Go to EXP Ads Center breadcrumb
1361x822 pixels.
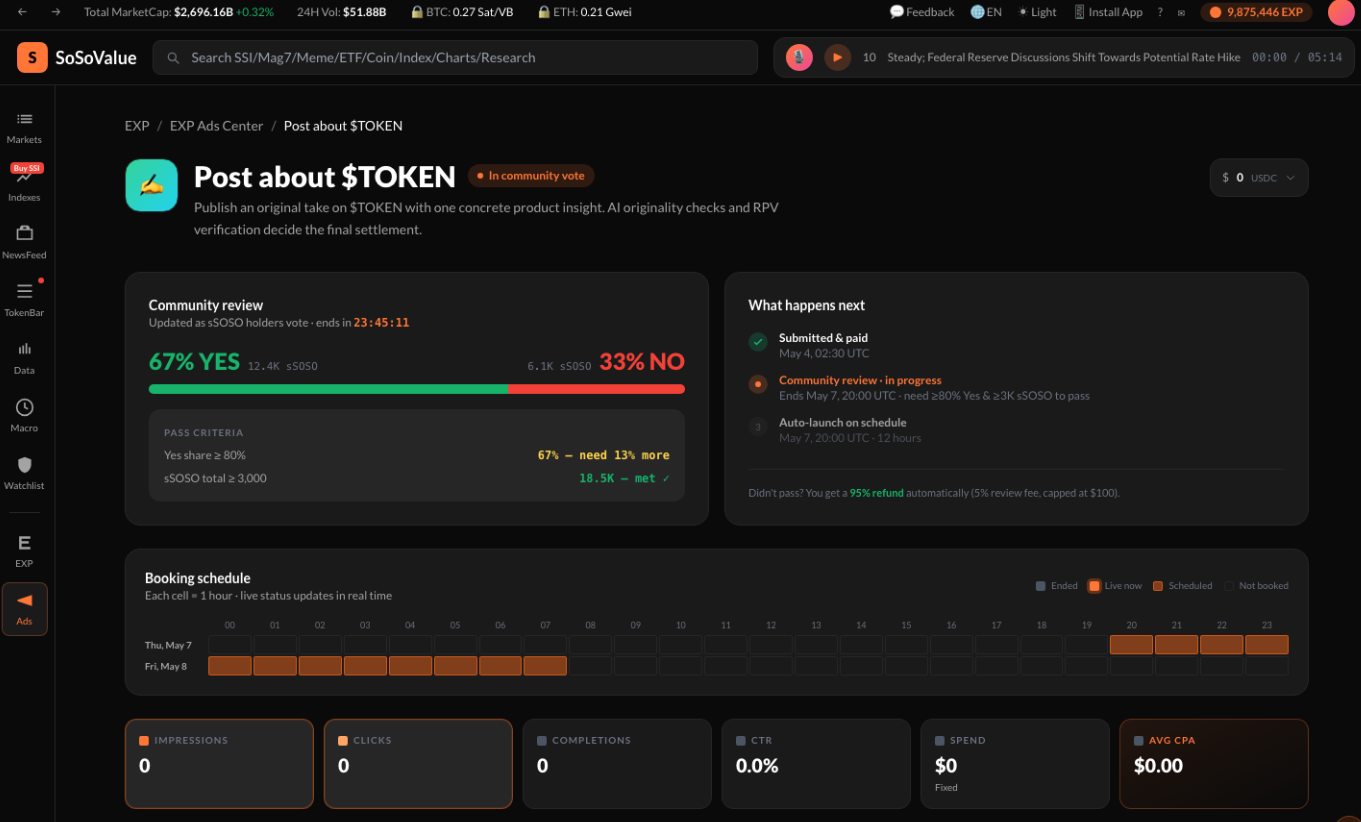tap(216, 126)
